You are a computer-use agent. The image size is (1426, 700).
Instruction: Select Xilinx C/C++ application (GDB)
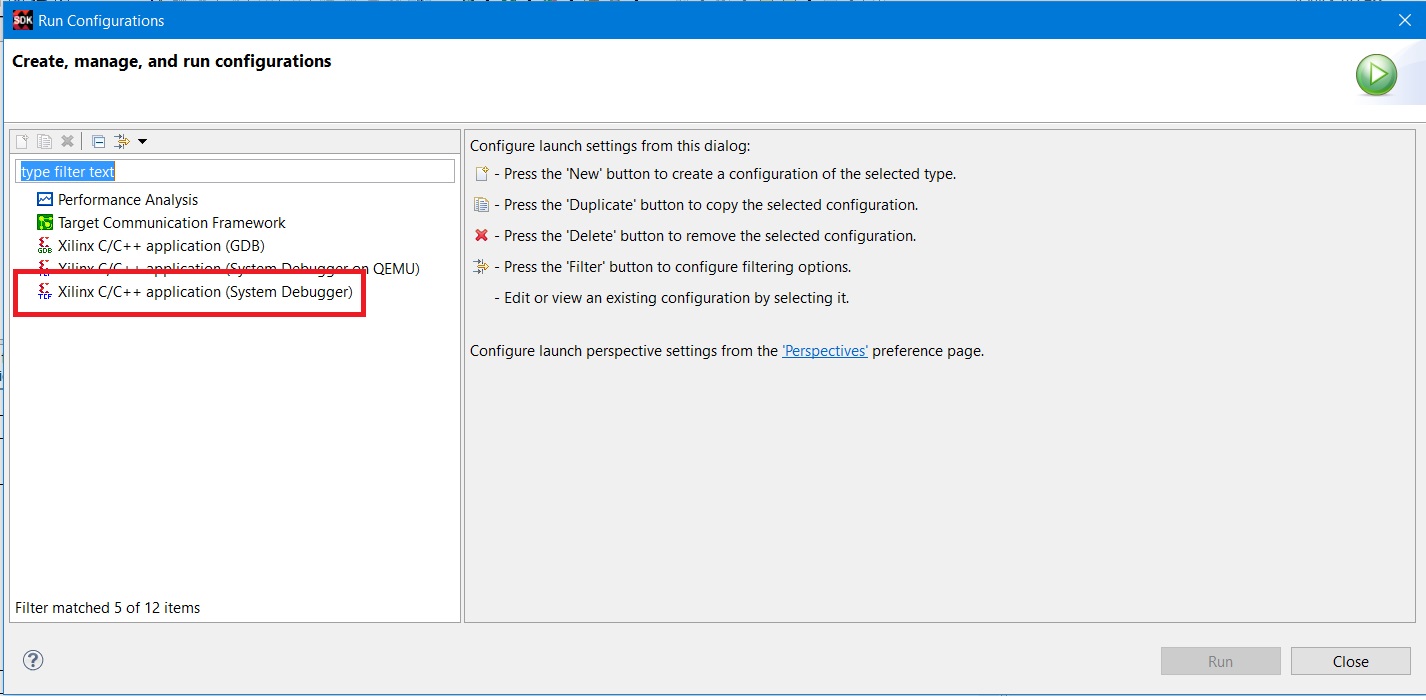tap(161, 246)
